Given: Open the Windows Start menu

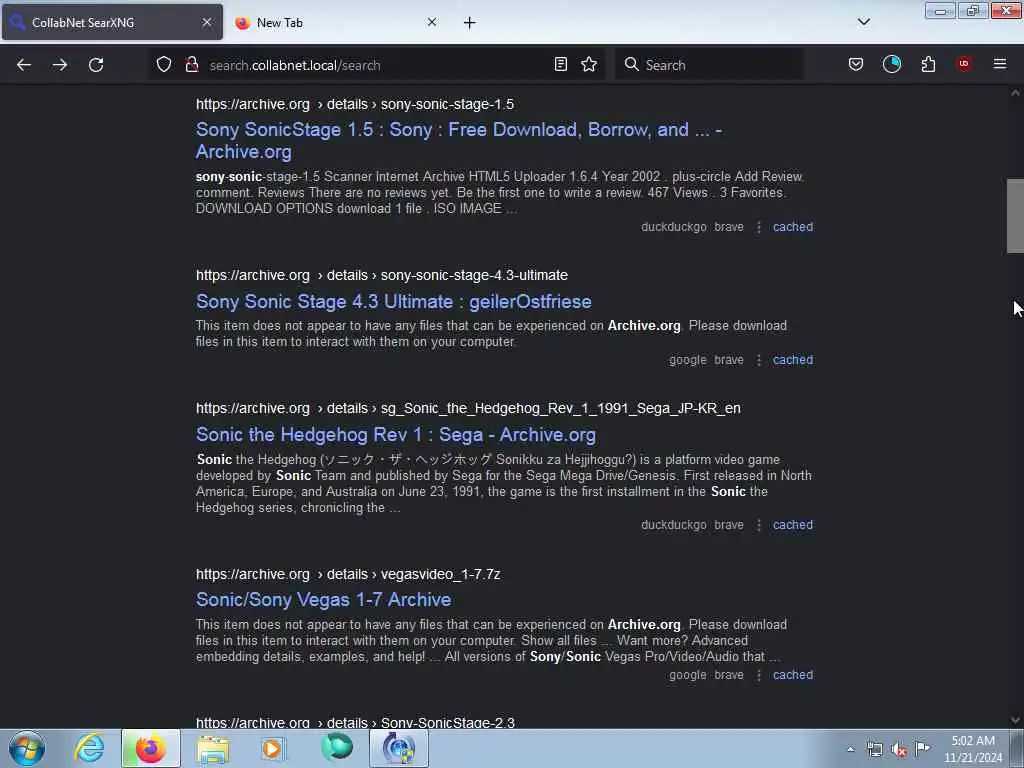Looking at the screenshot, I should point(27,748).
